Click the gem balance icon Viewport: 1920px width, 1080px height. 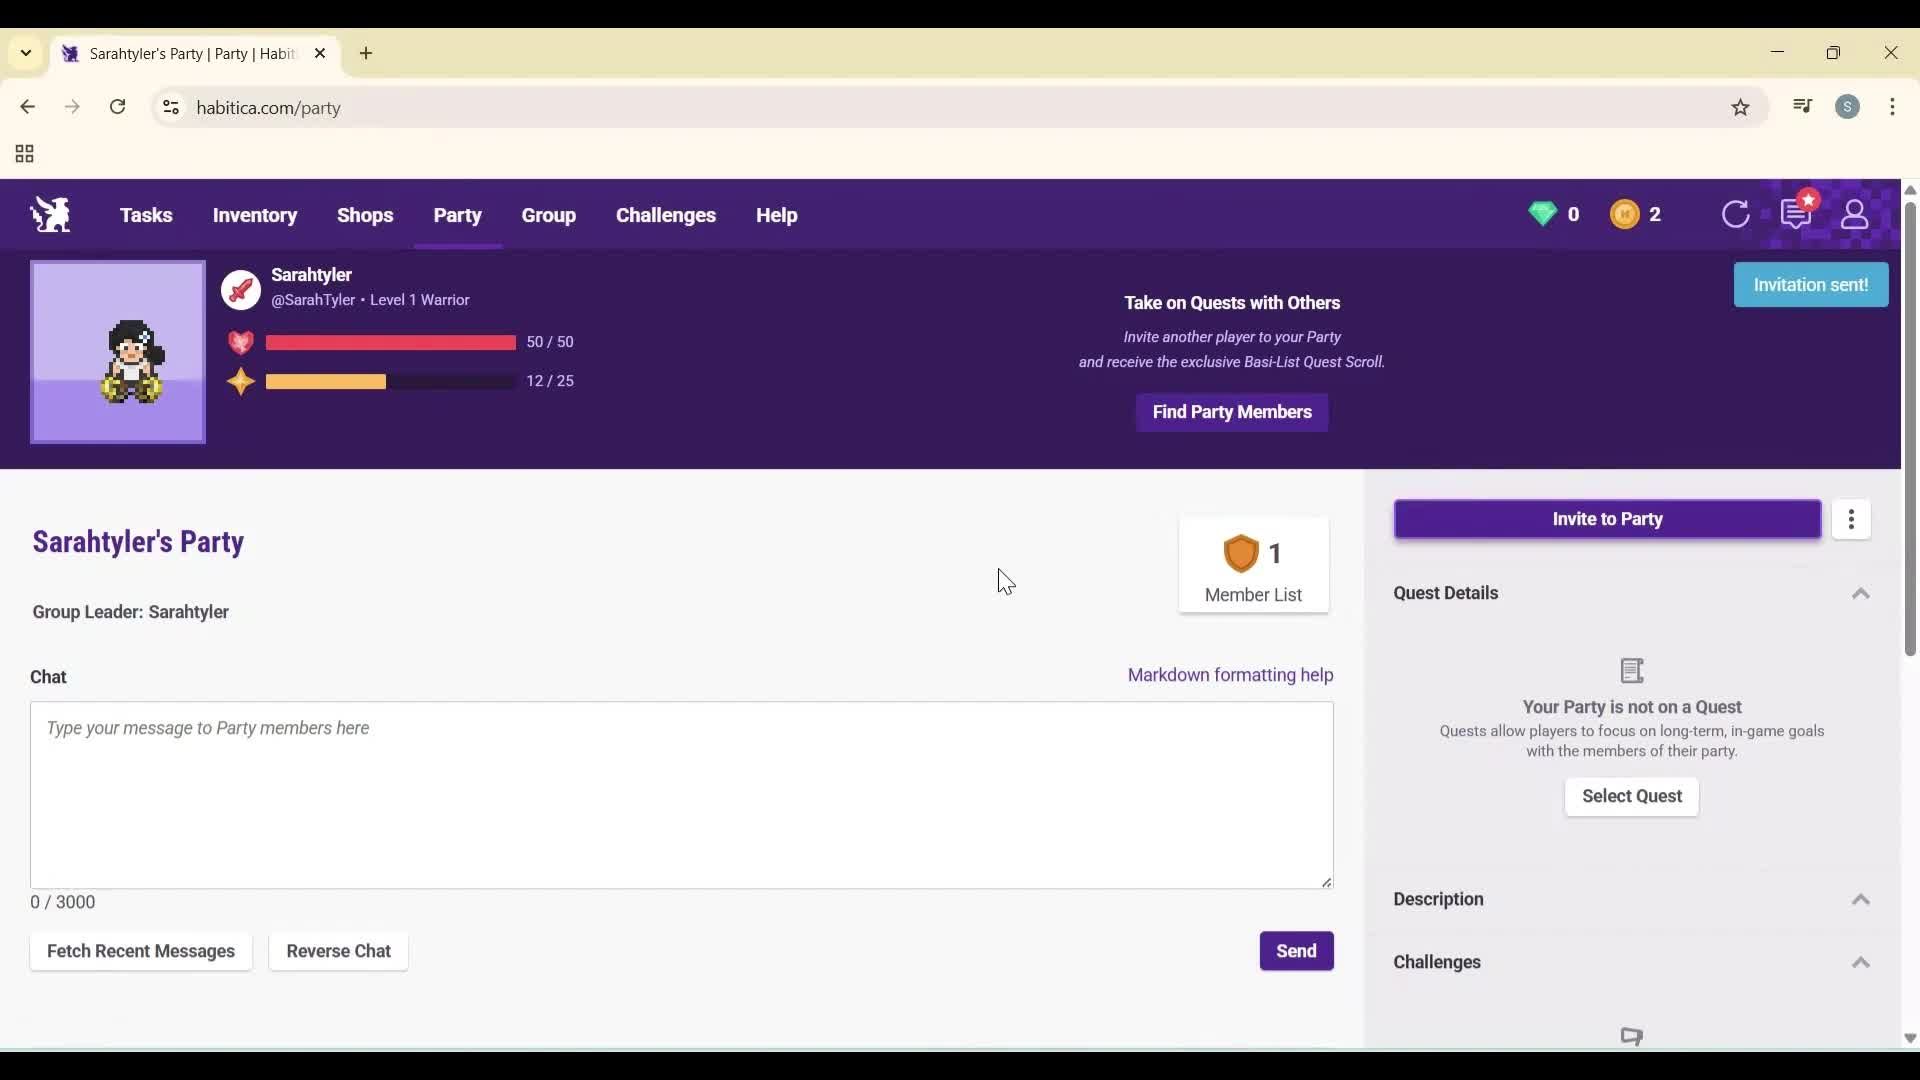point(1543,214)
